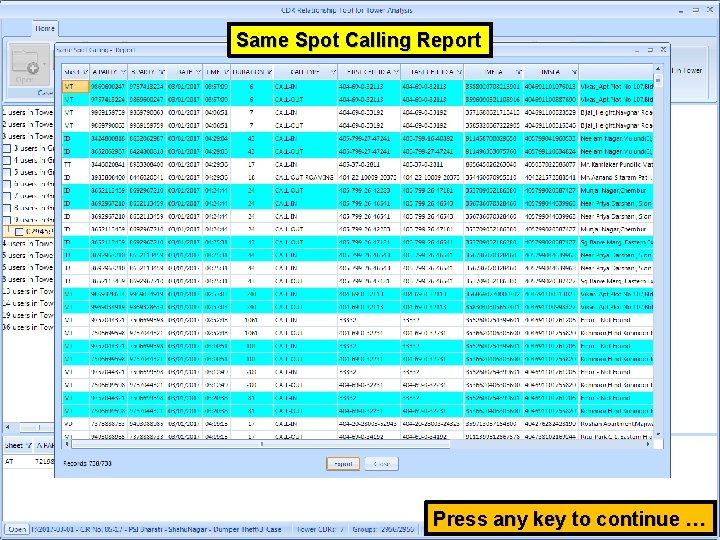Image resolution: width=720 pixels, height=540 pixels.
Task: Open the Case folder icon in the ribbon
Action: 29,67
